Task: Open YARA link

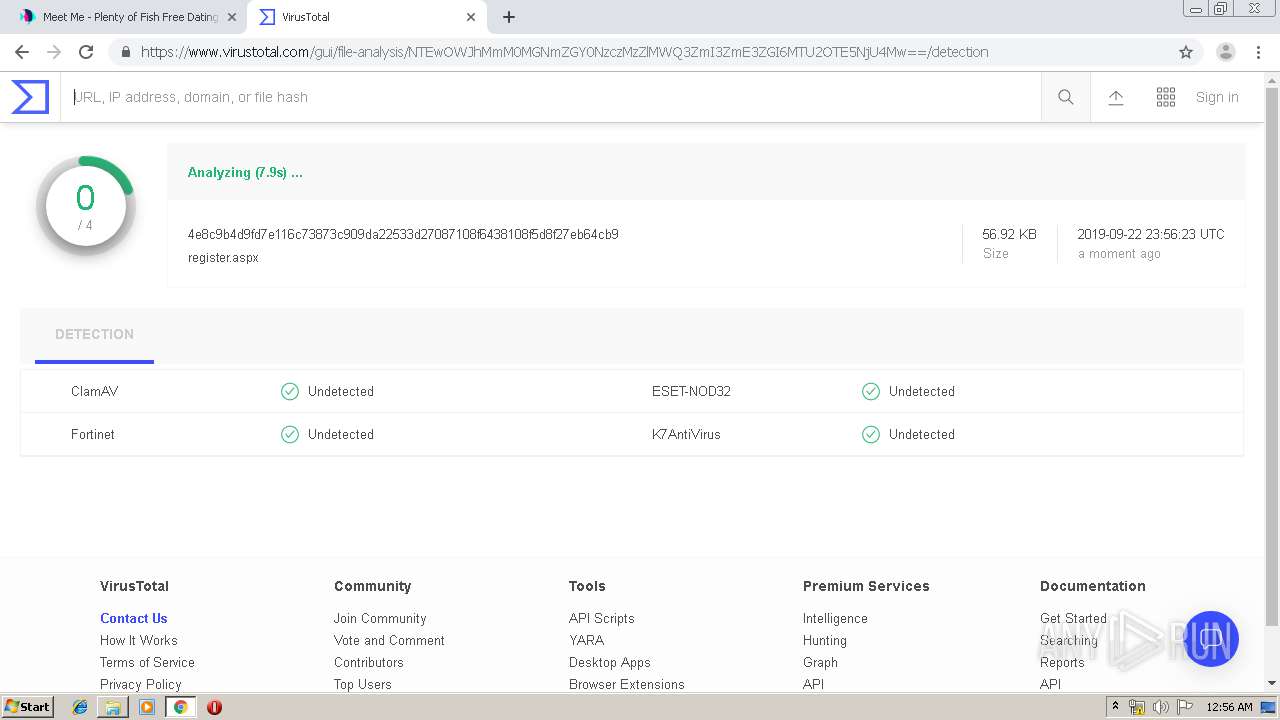Action: 586,640
